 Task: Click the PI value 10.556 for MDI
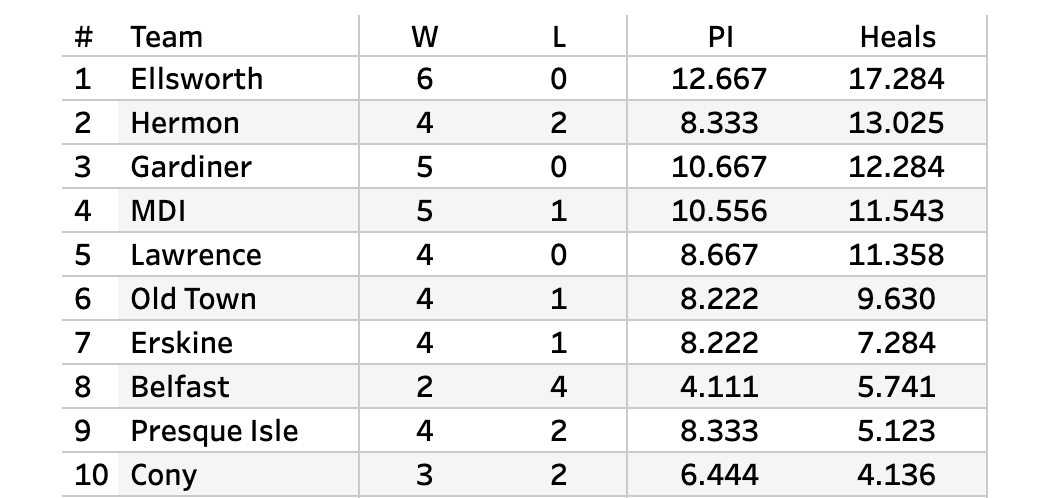719,211
